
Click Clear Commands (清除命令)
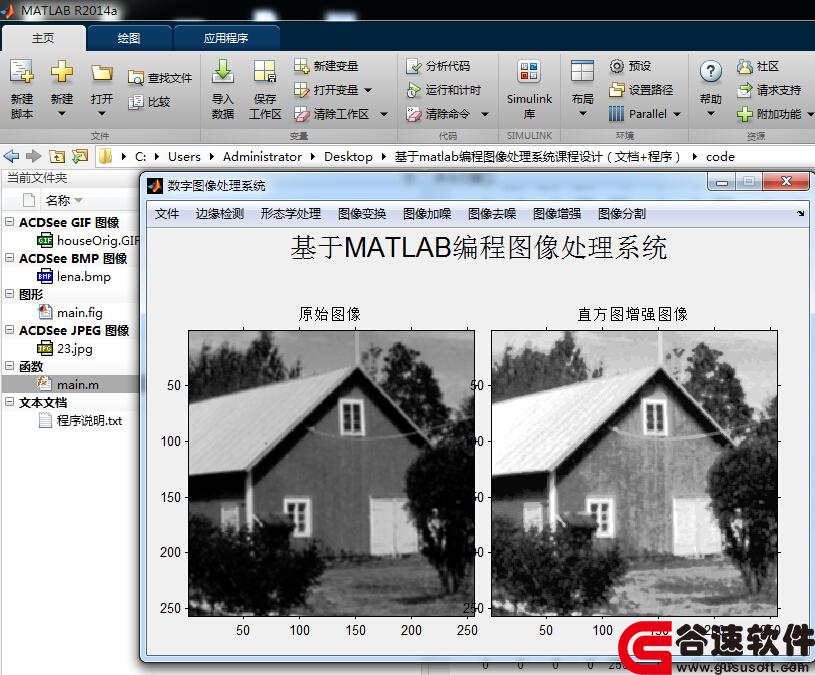tap(438, 114)
